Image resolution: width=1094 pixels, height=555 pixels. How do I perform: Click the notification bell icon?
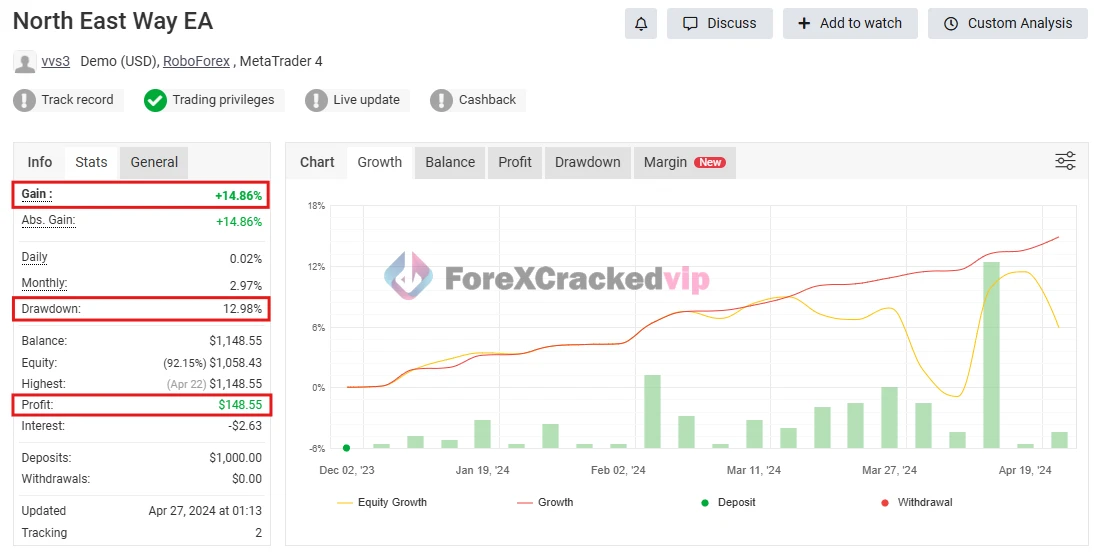[x=641, y=23]
